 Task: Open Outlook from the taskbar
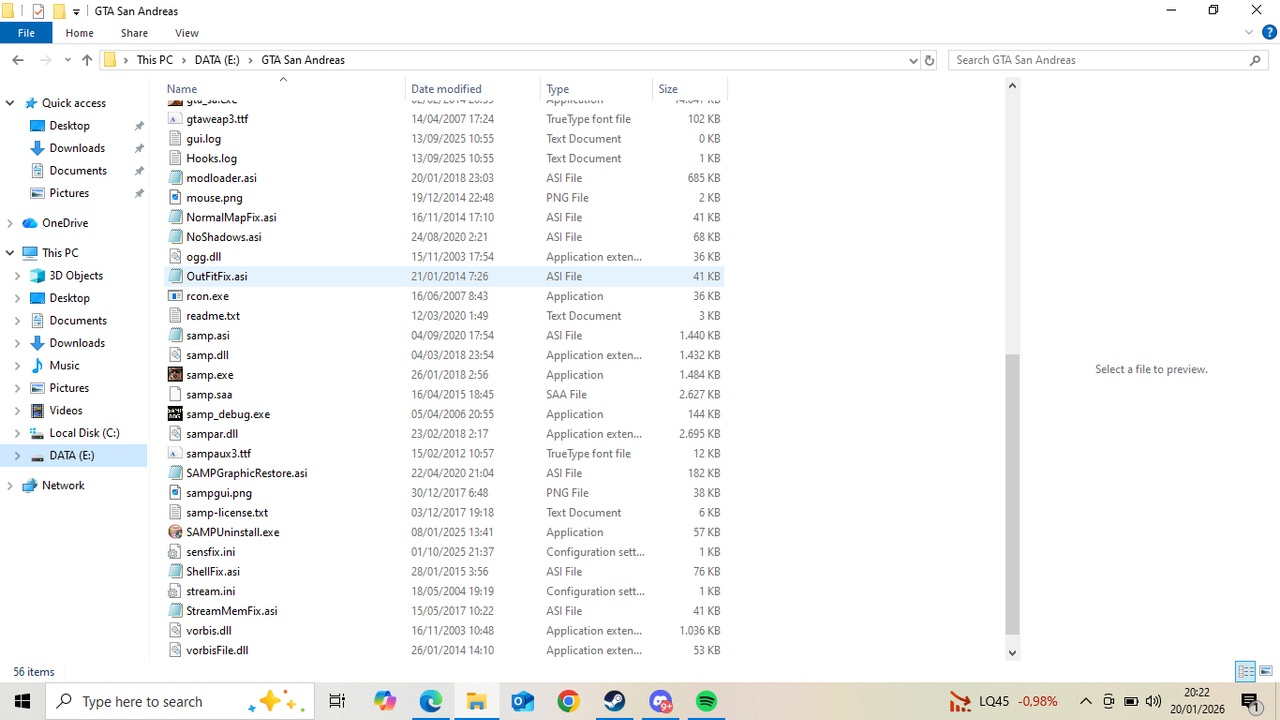522,701
